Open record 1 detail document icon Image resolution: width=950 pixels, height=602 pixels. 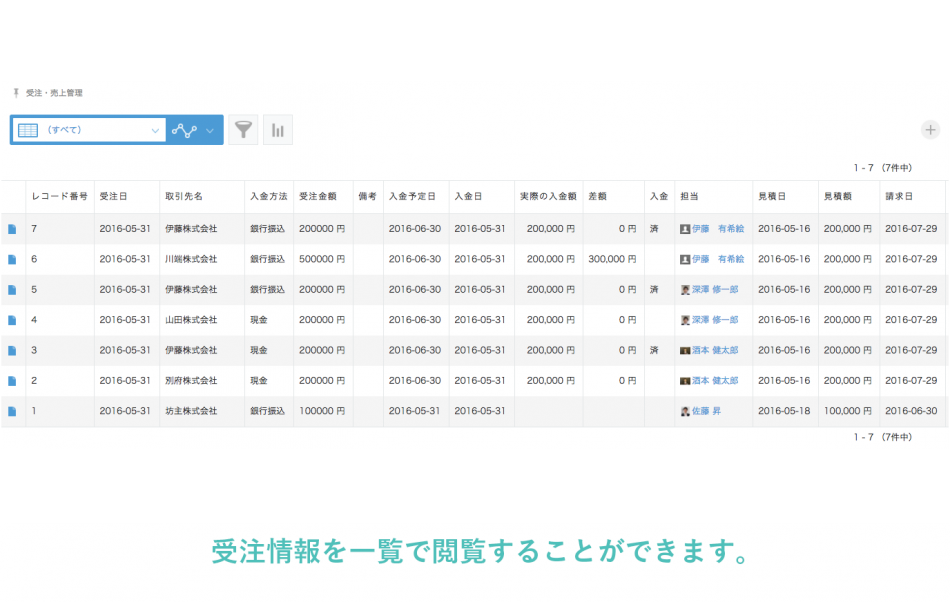[13, 411]
